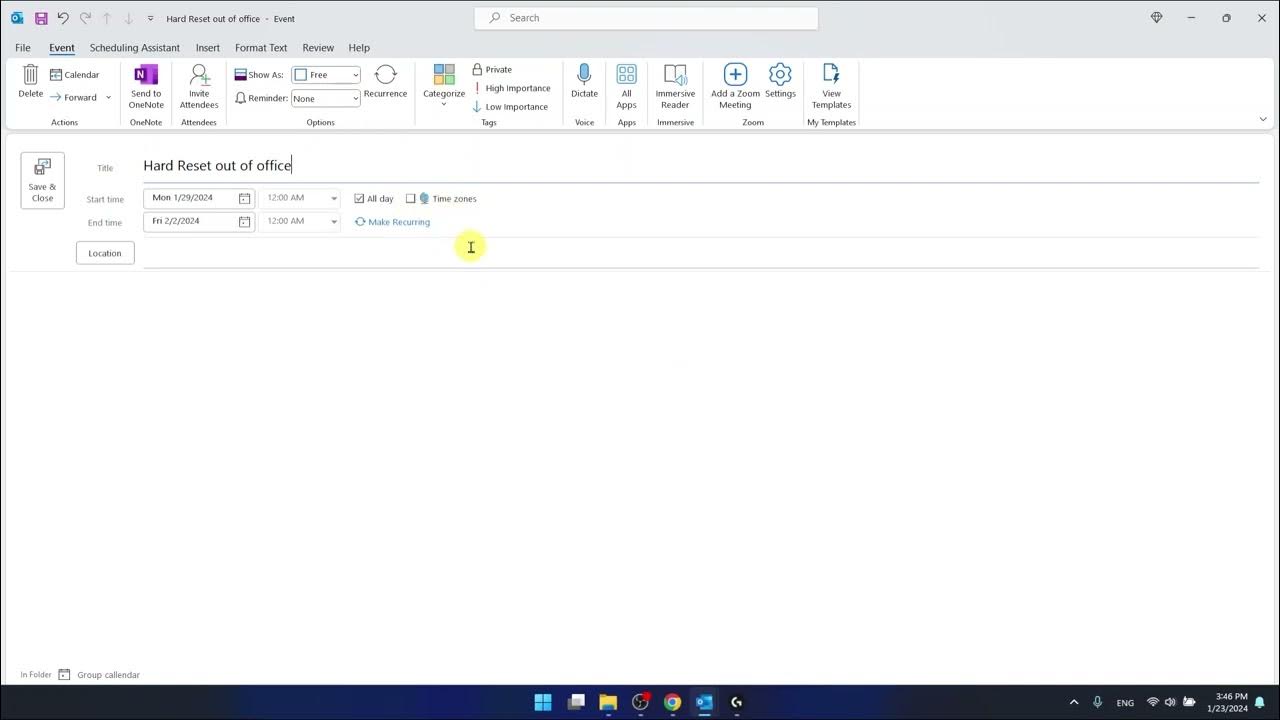Toggle Private for this event
This screenshot has height=720, width=1280.
tap(492, 69)
